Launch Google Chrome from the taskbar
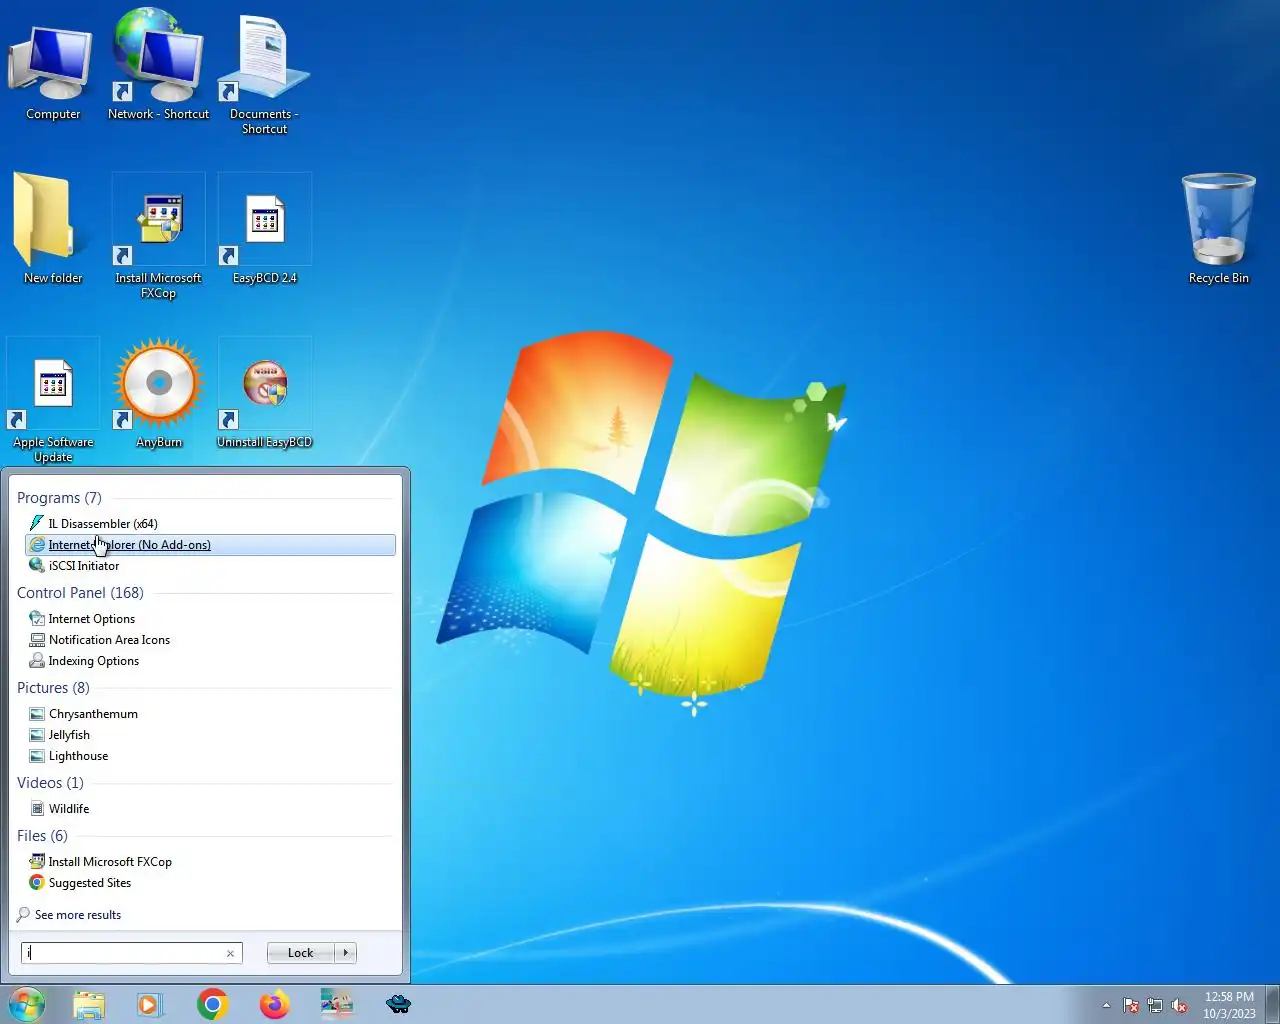 (212, 1004)
